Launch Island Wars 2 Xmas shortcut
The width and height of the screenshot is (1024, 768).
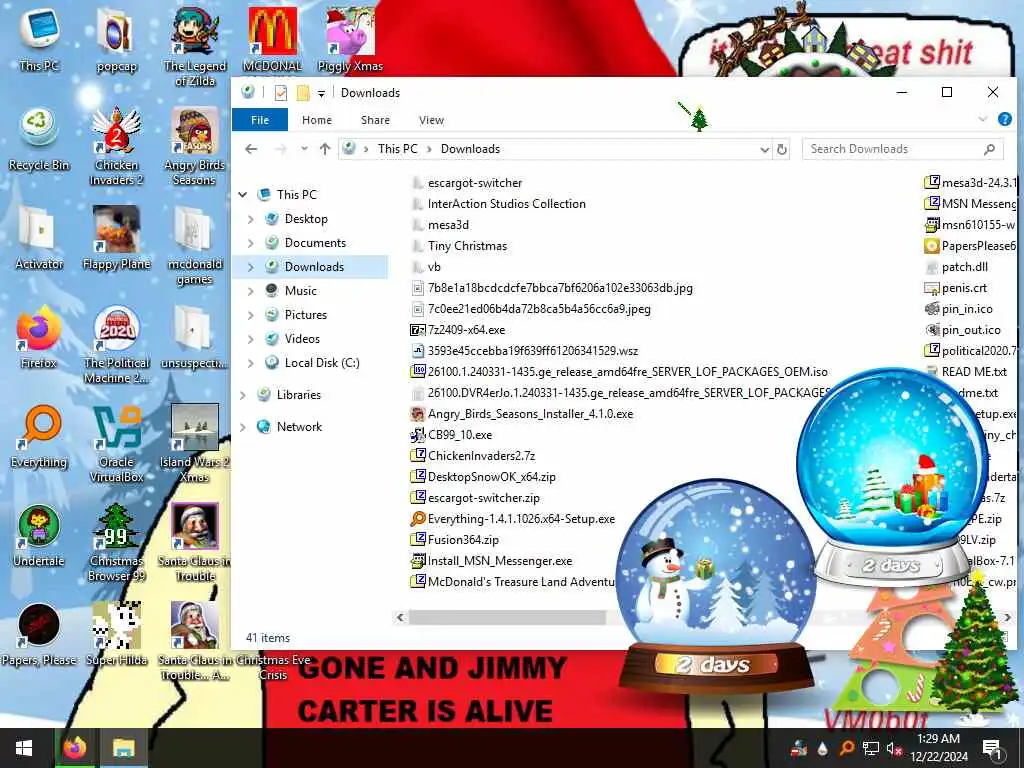pyautogui.click(x=195, y=444)
